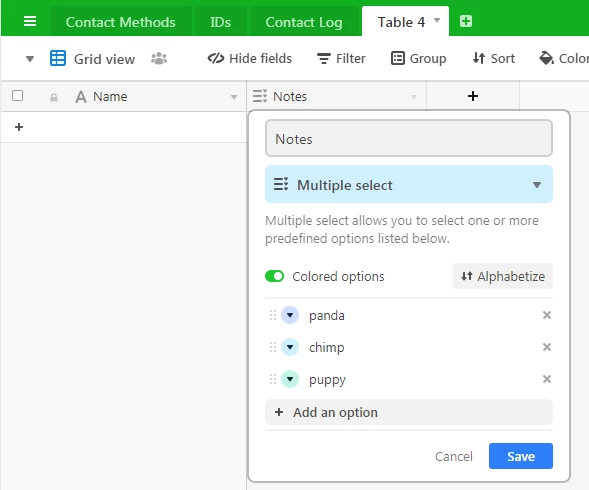The width and height of the screenshot is (589, 490).
Task: Remove the panda option
Action: click(547, 315)
